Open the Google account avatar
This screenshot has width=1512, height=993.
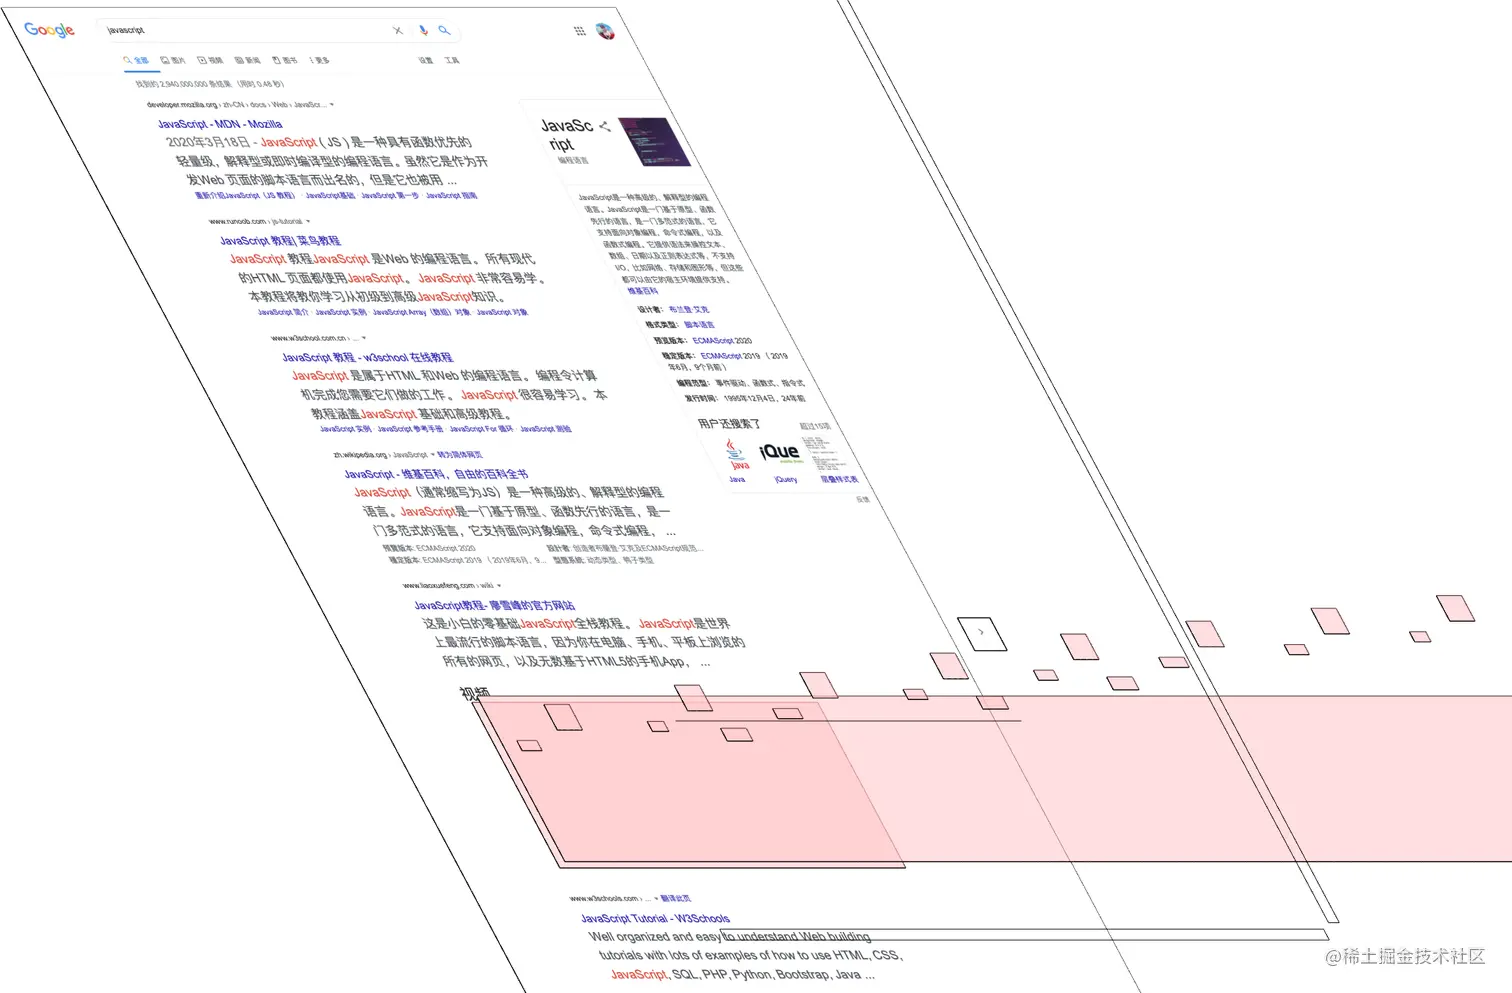605,31
